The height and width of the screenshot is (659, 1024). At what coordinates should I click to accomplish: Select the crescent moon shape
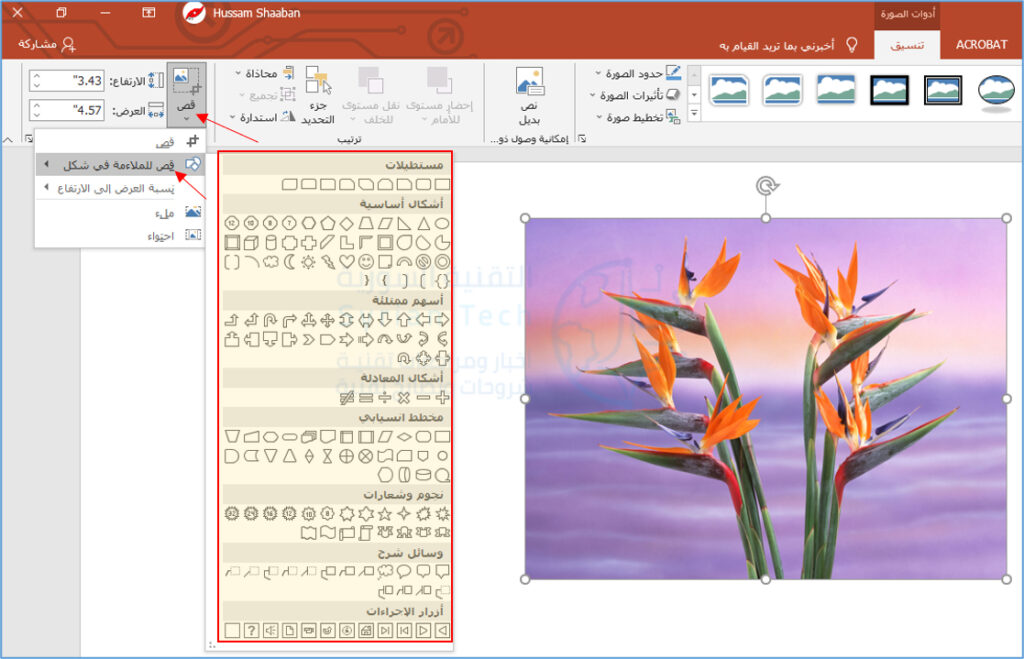point(289,262)
